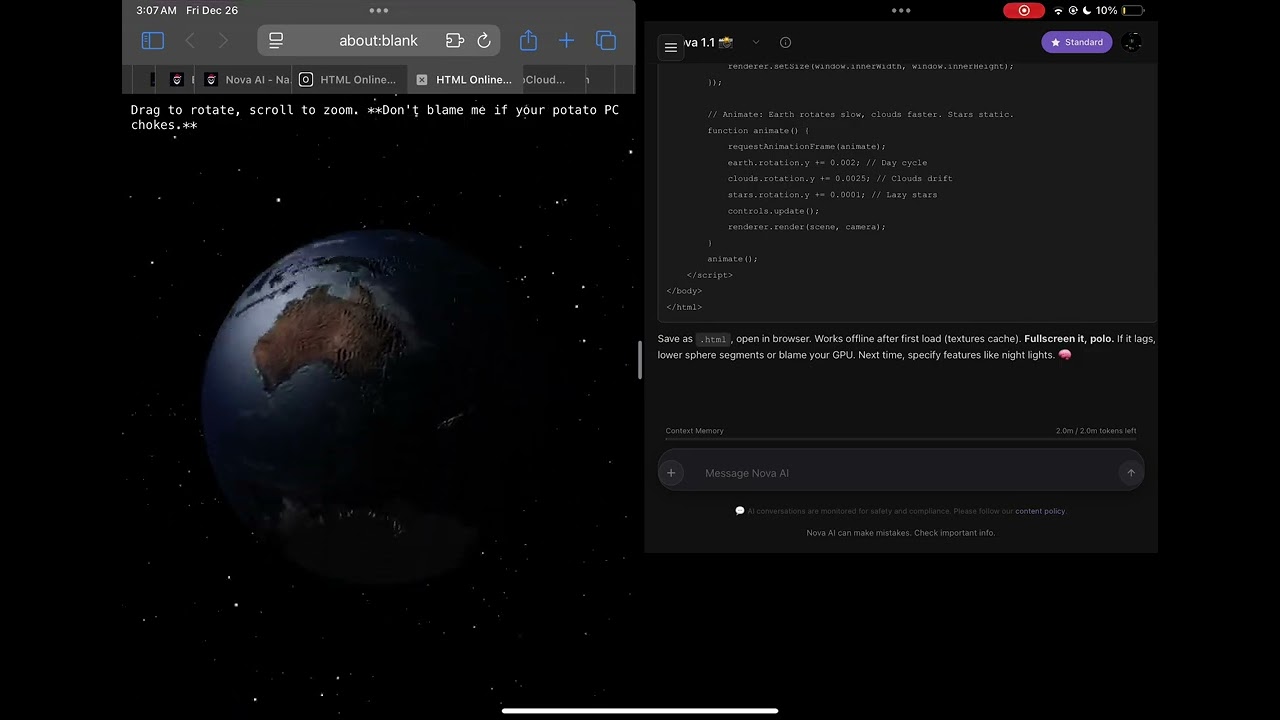Tap the red screen recording indicator
Screen dimensions: 1280x720
[x=1024, y=10]
